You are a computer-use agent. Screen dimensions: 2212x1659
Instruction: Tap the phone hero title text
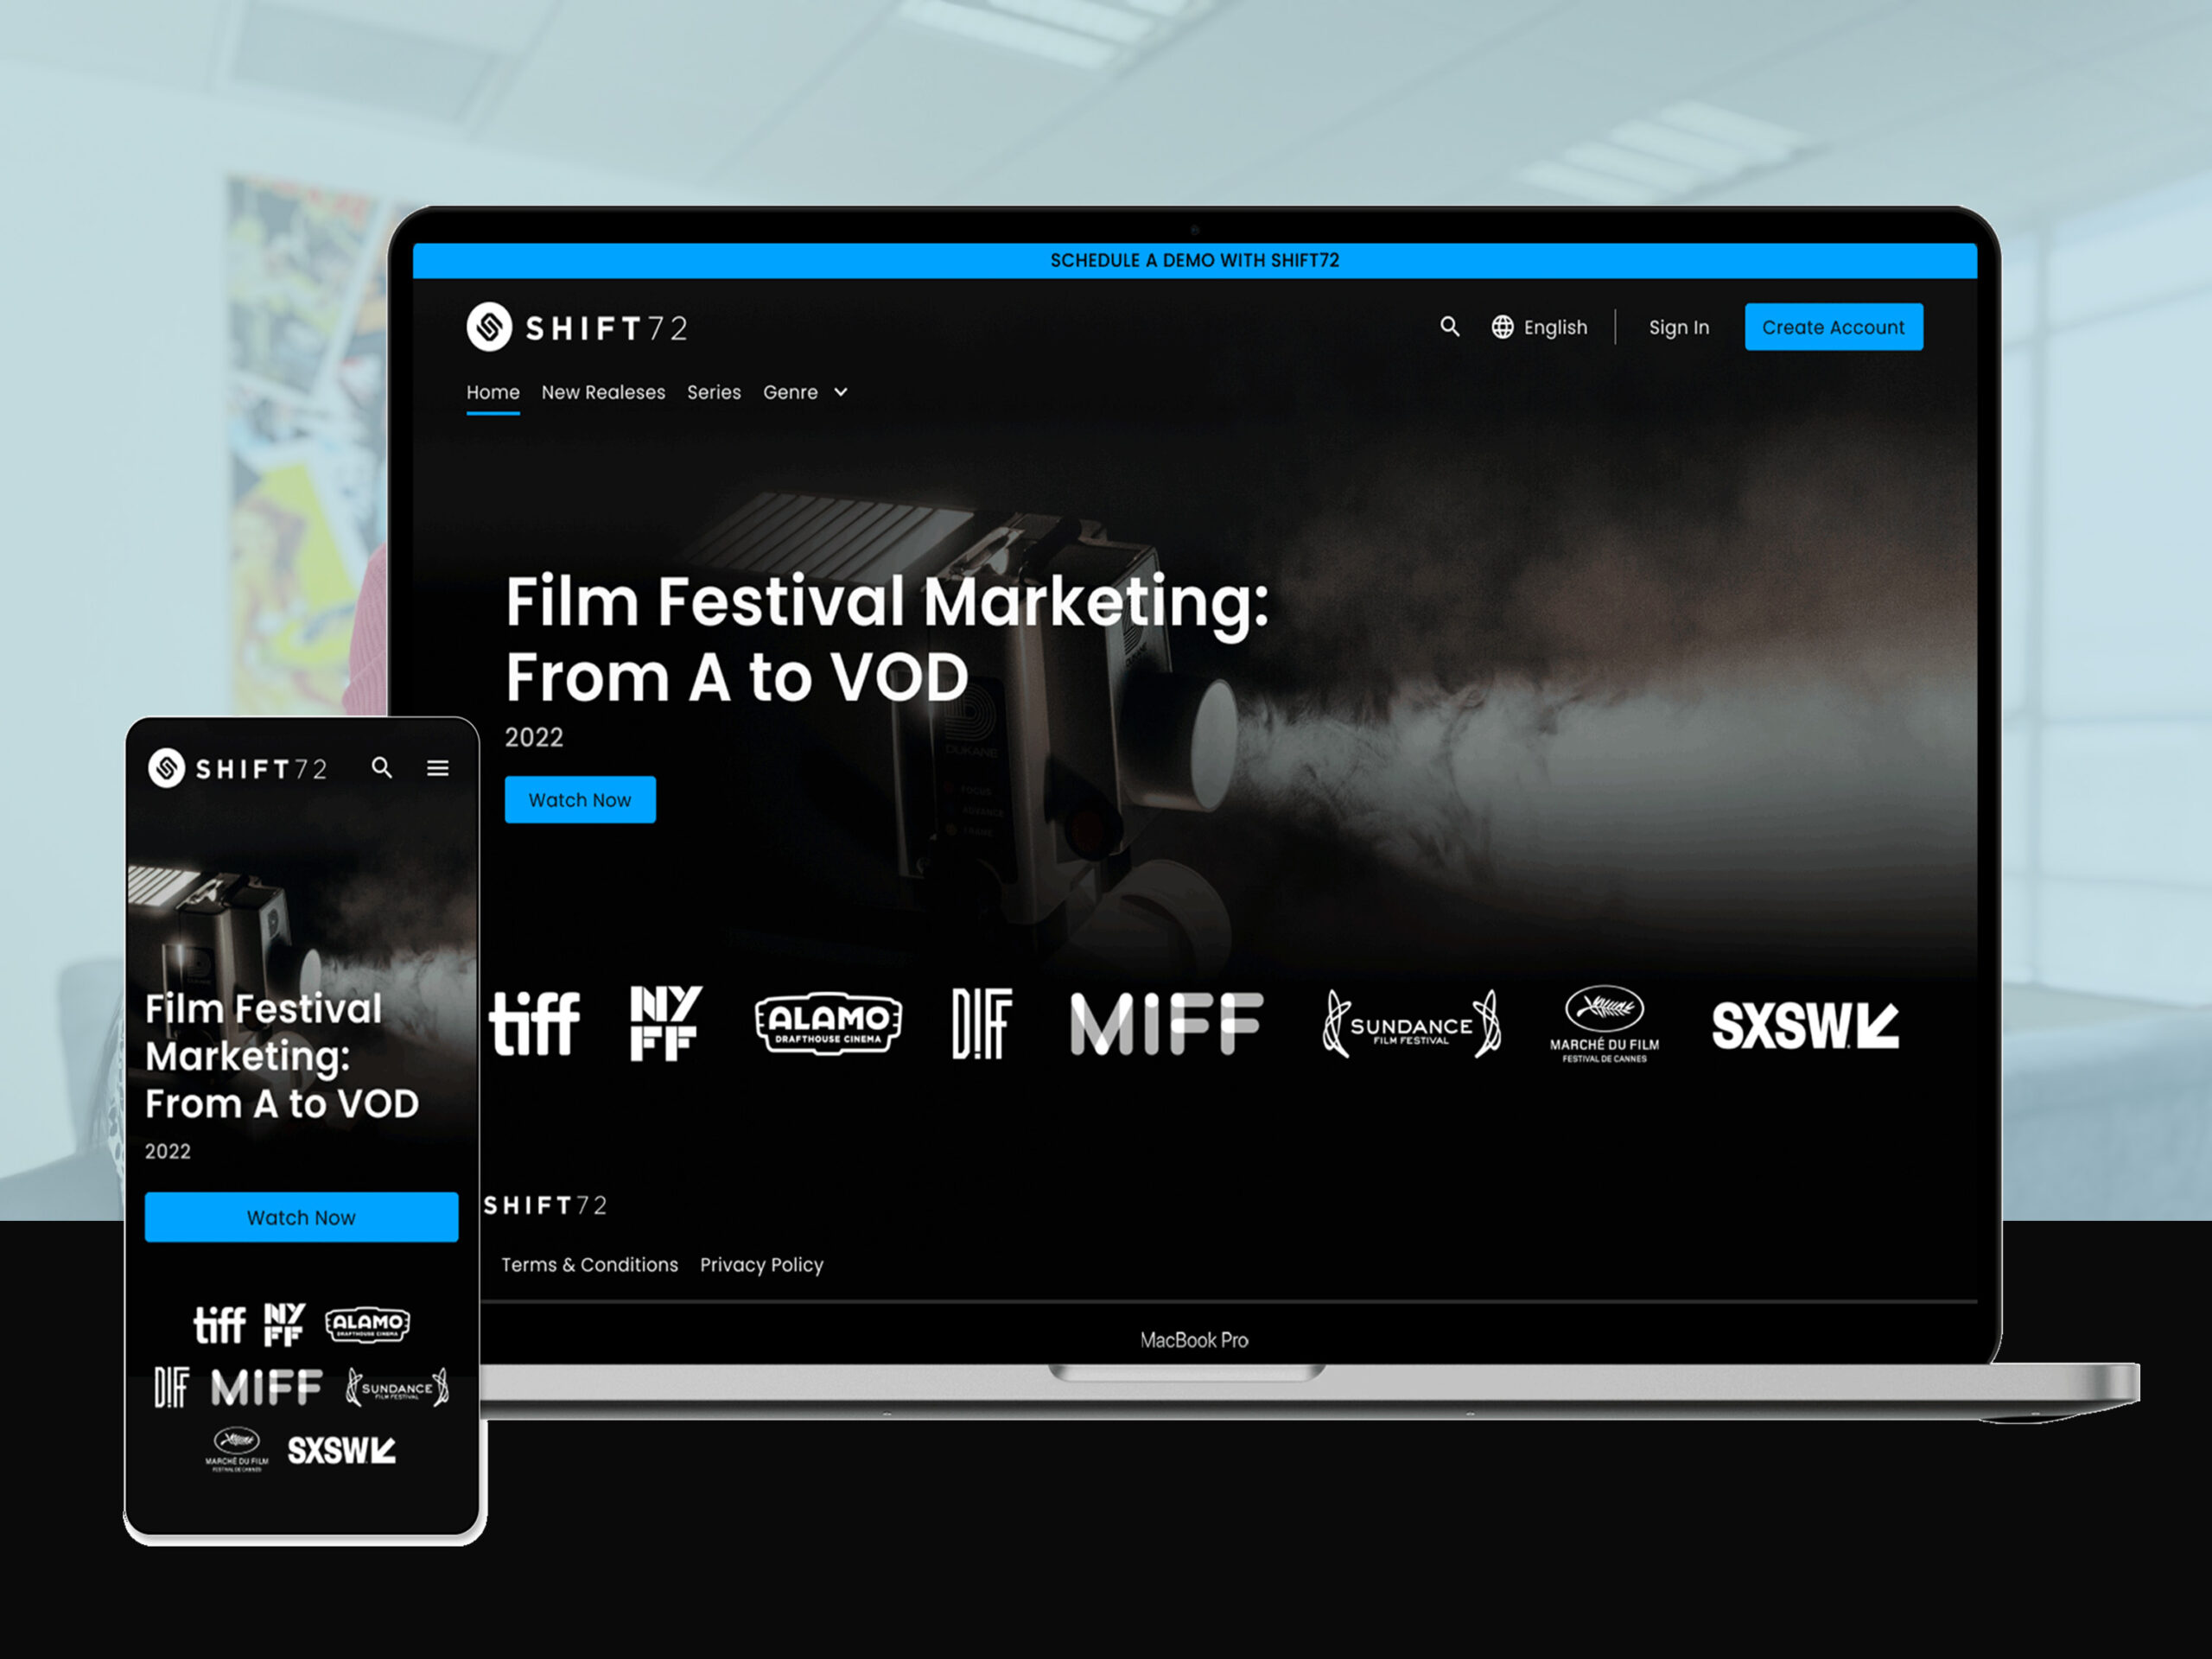tap(282, 1056)
